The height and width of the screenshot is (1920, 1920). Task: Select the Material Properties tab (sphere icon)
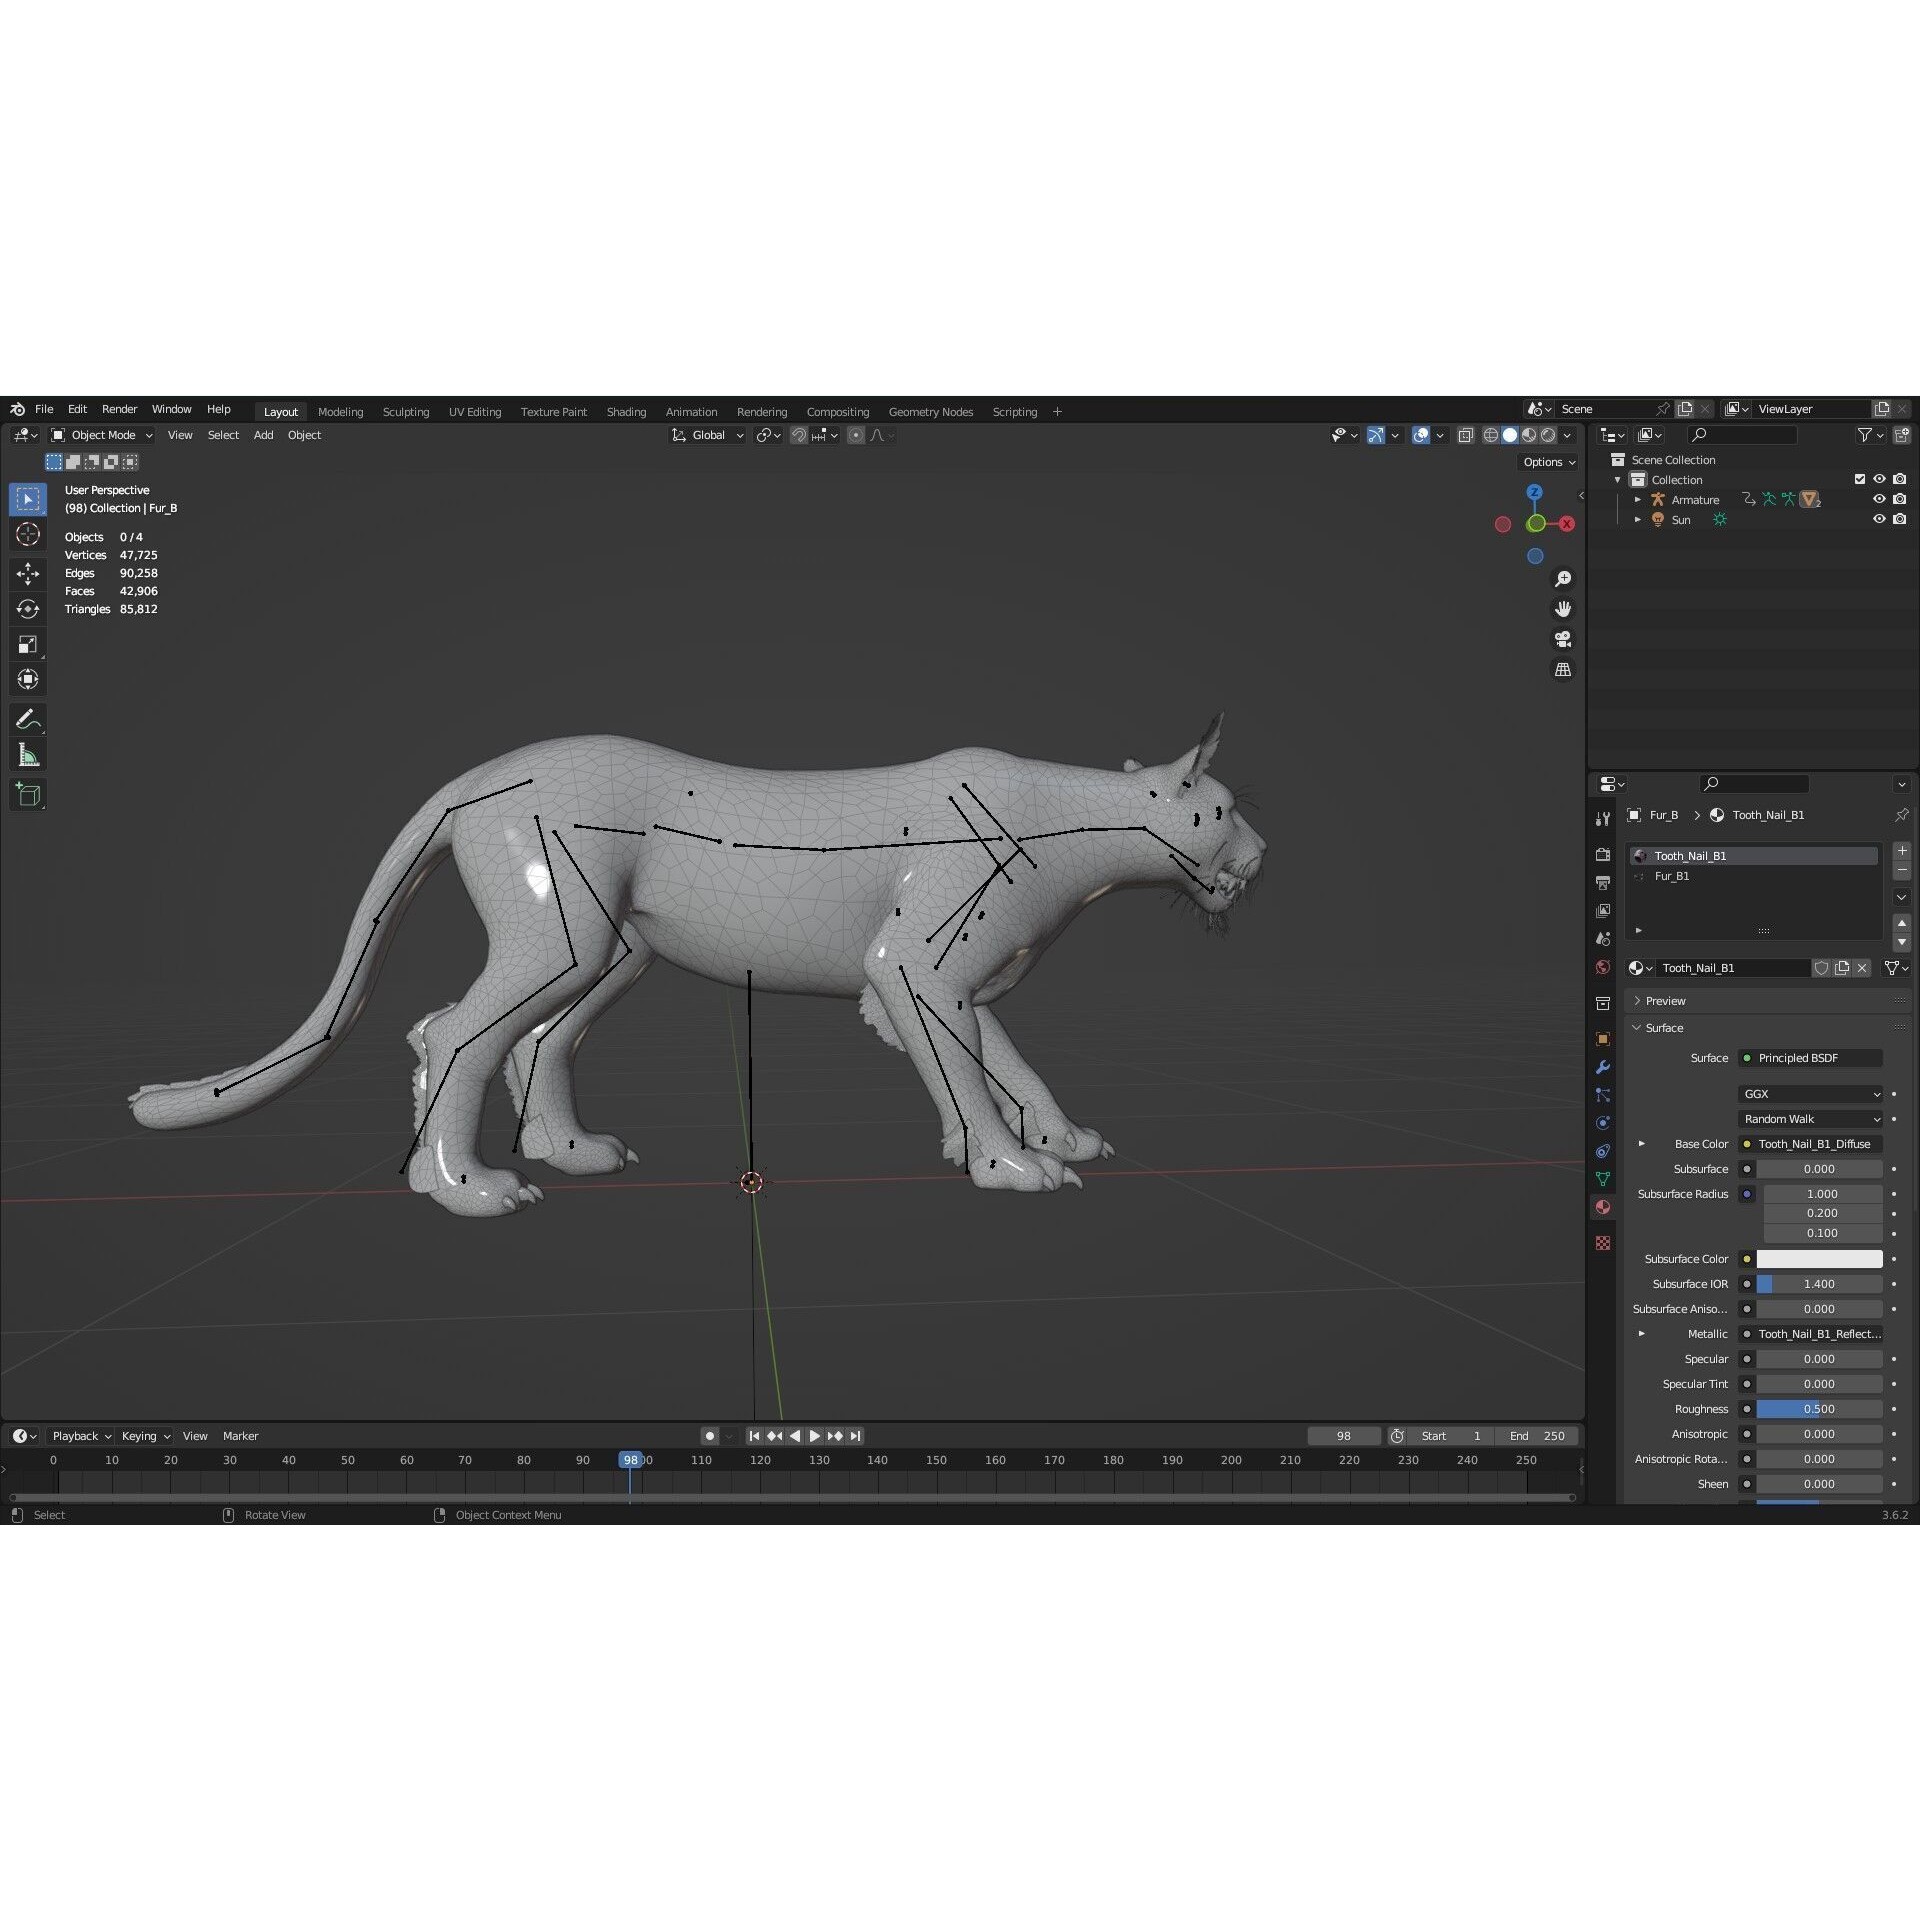[1603, 1206]
